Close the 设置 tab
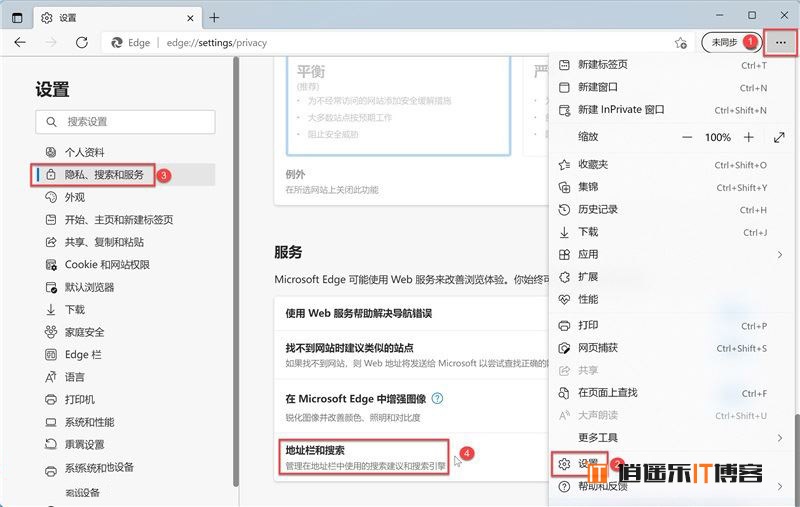 190,18
